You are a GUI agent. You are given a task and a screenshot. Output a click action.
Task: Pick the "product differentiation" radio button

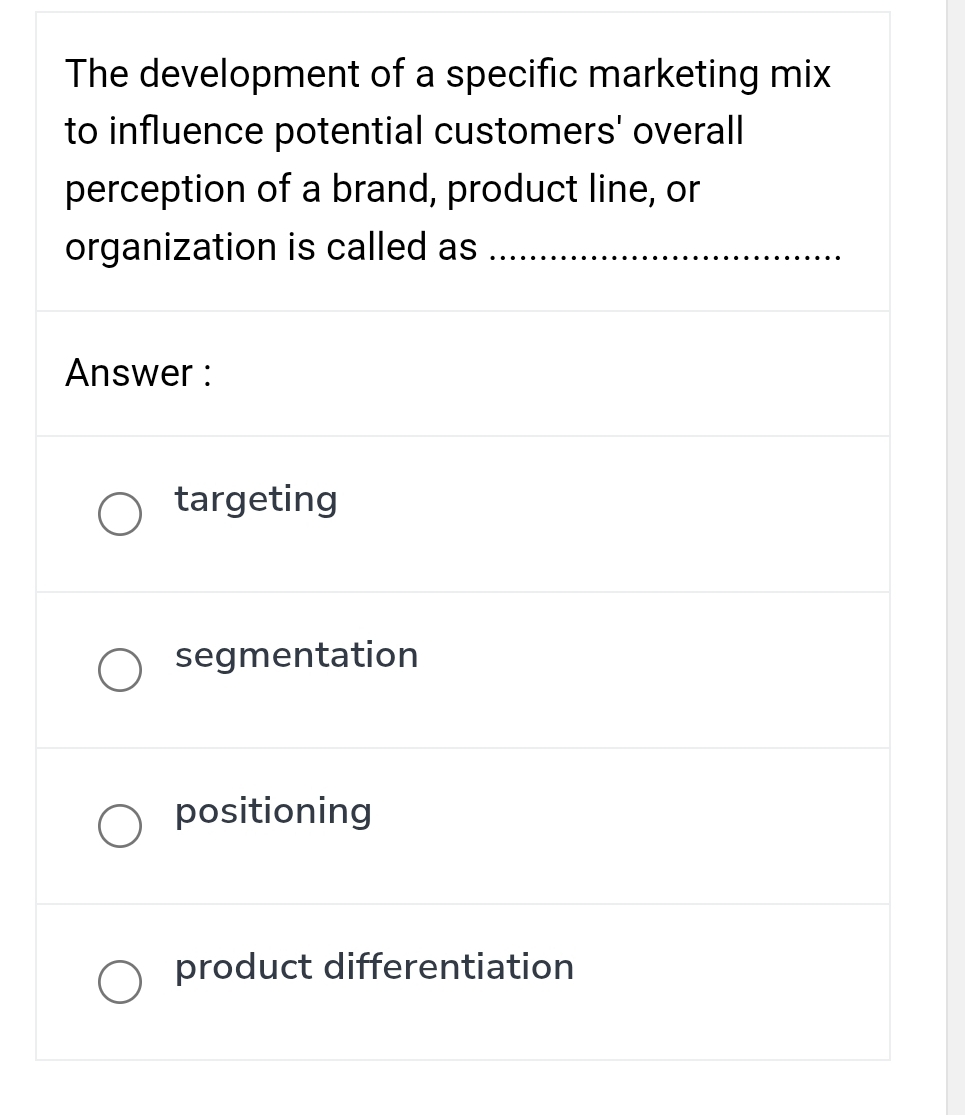pyautogui.click(x=120, y=981)
